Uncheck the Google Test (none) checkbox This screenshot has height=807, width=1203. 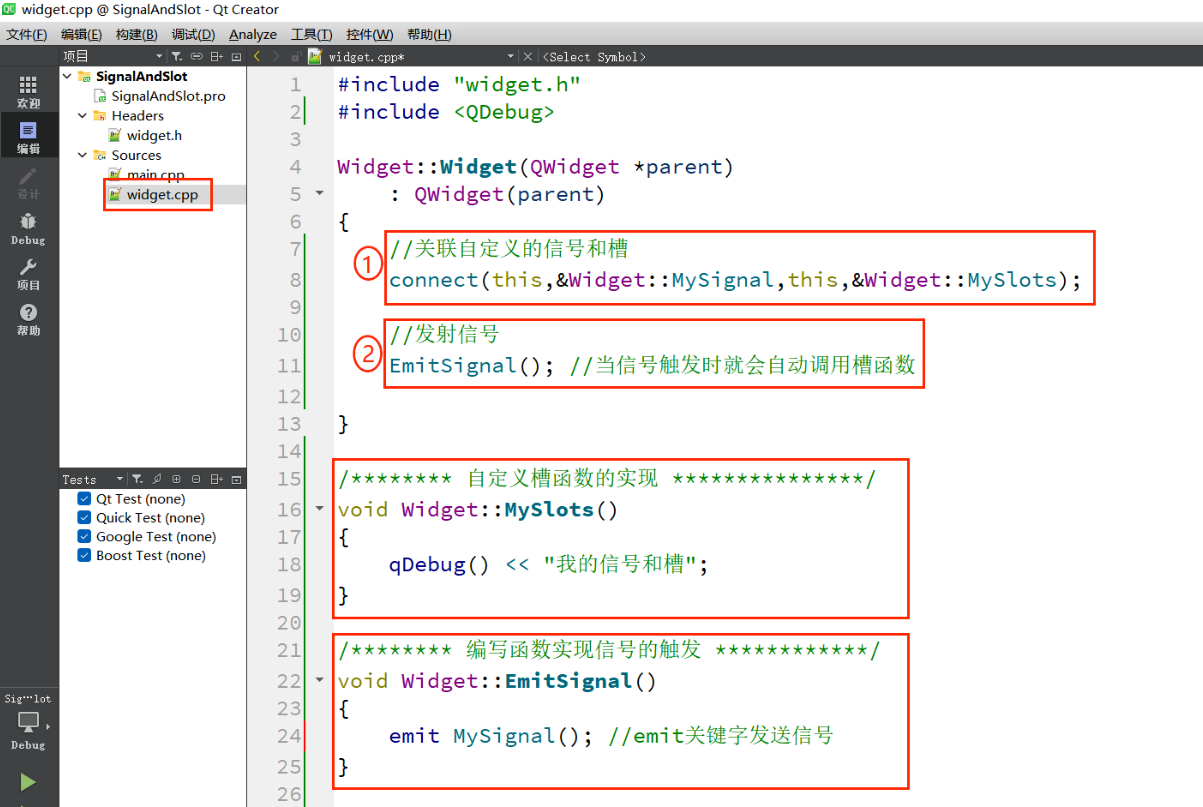click(85, 537)
